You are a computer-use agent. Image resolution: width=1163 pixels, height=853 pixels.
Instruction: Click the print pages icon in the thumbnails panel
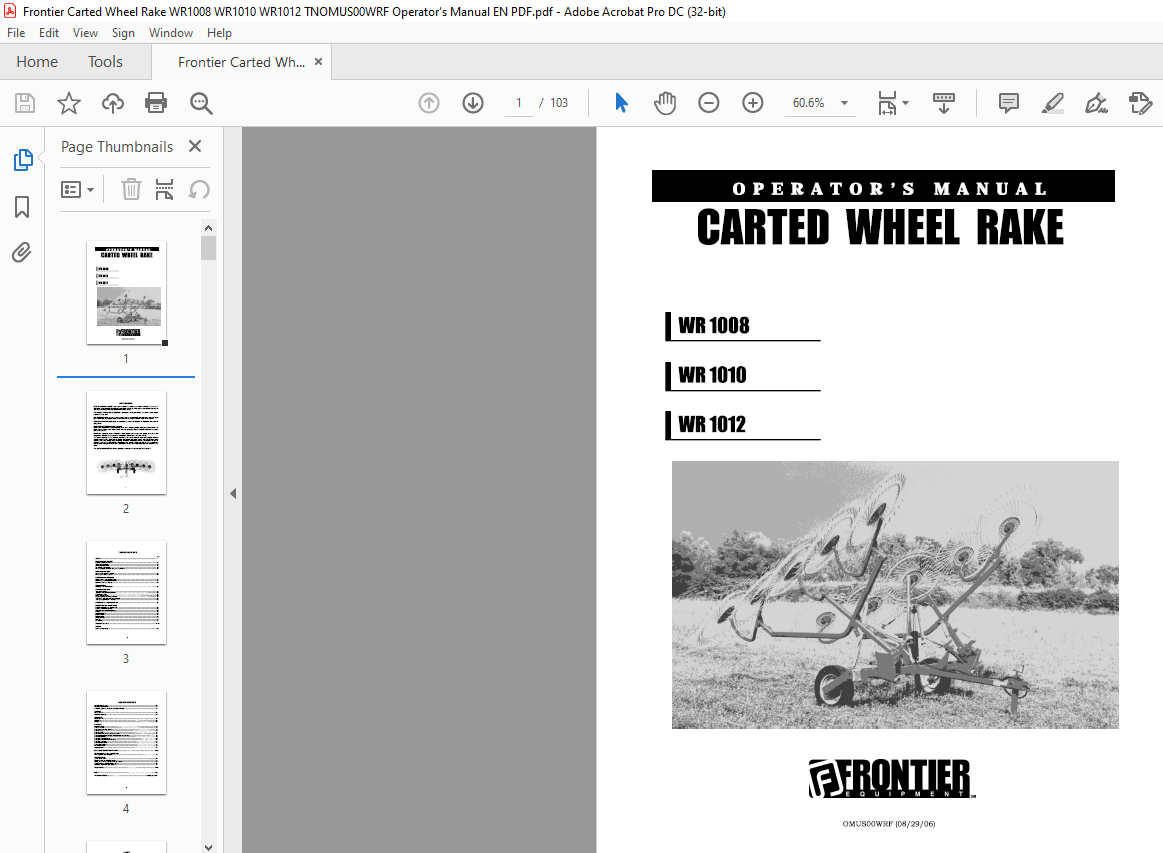[x=165, y=190]
